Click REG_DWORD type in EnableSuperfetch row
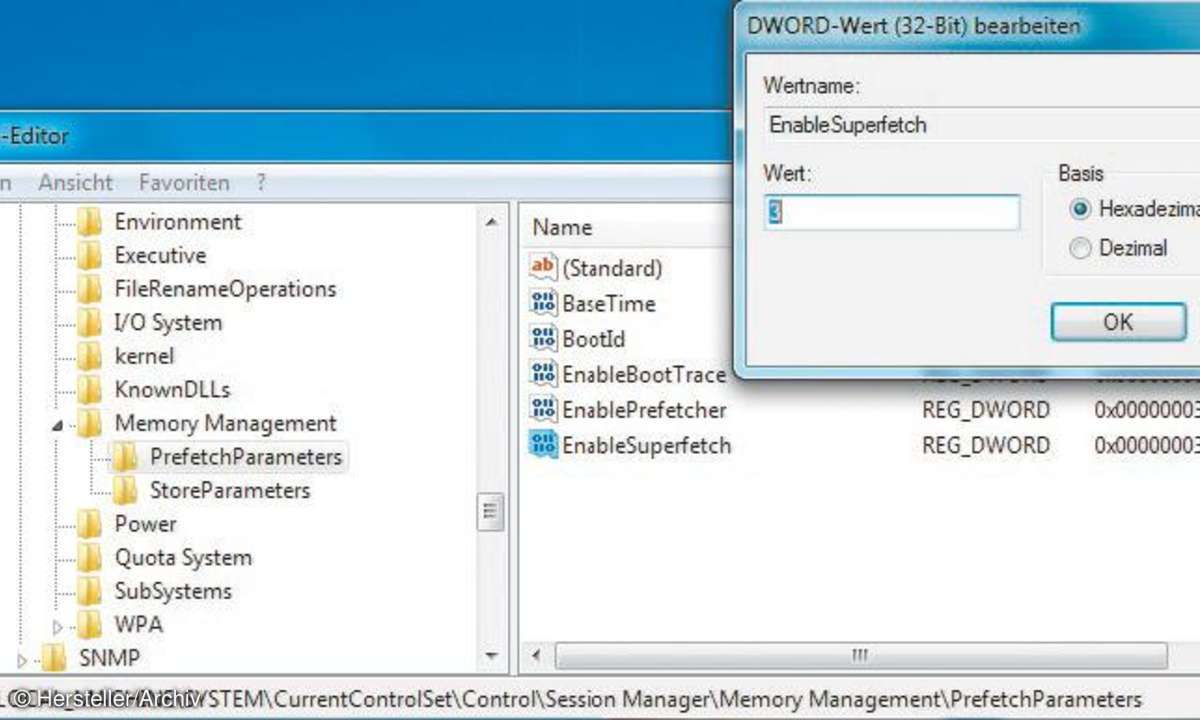This screenshot has width=1200, height=720. pyautogui.click(x=986, y=445)
